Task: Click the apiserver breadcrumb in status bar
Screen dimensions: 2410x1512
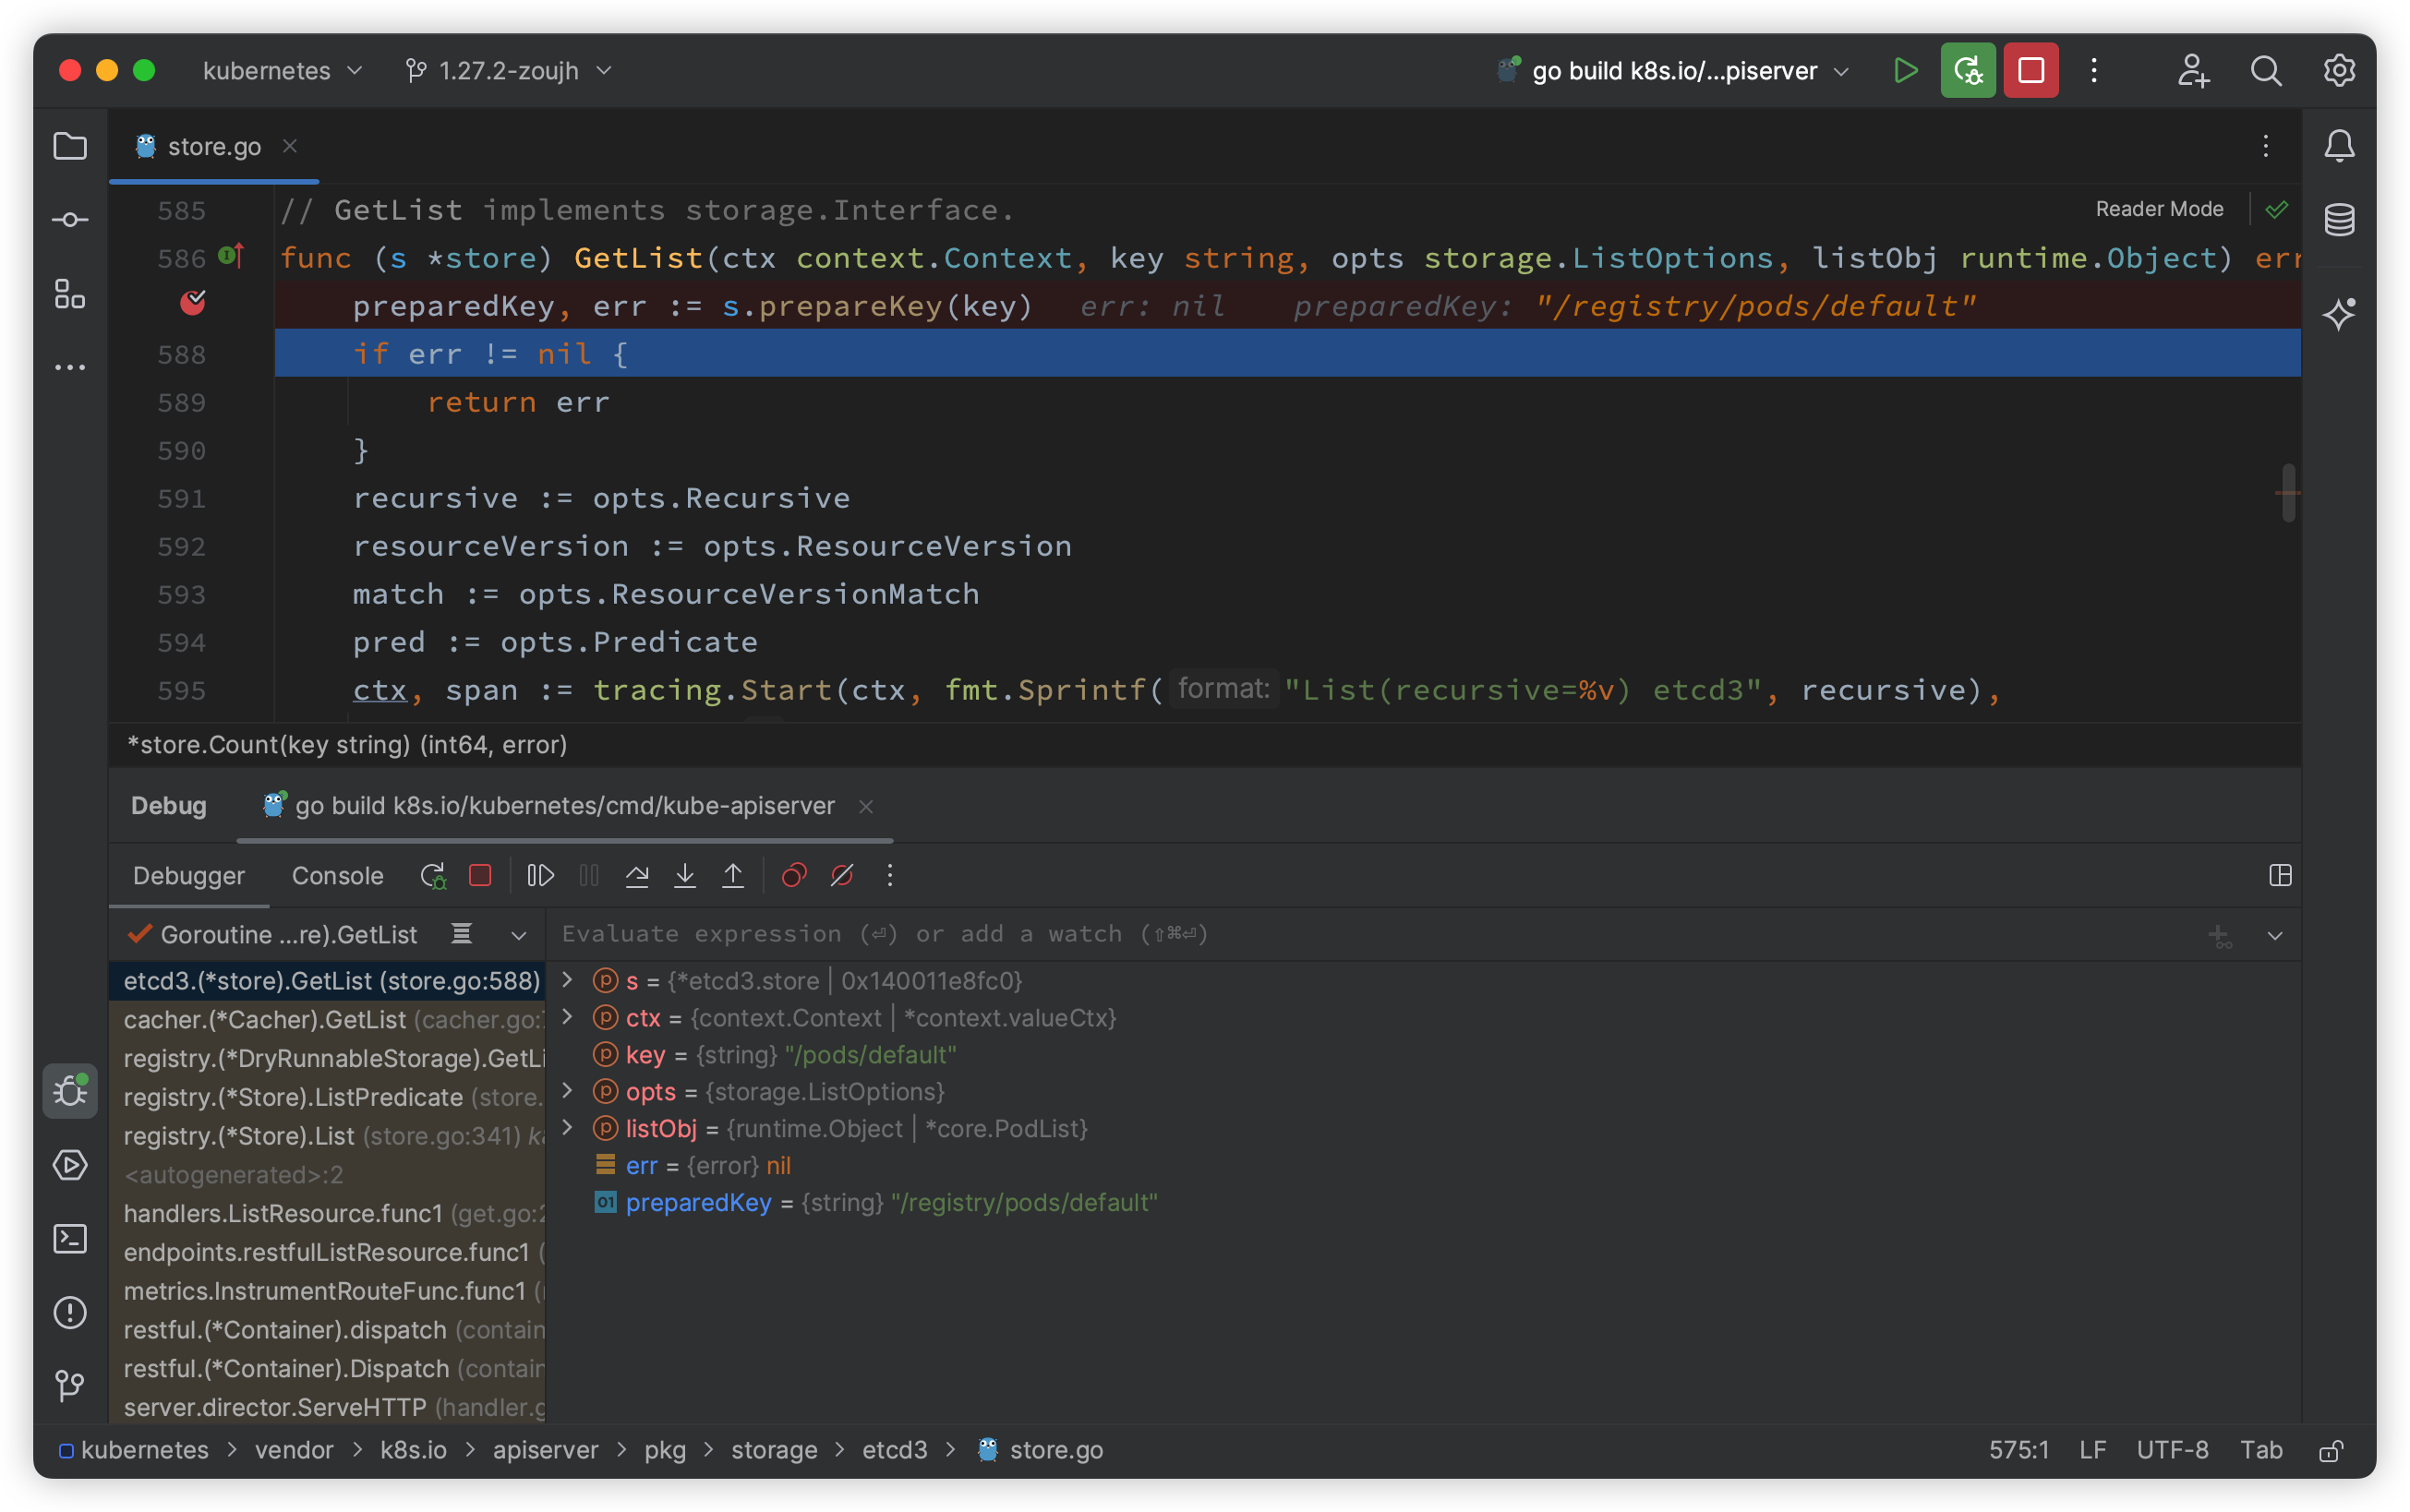Action: pos(545,1450)
